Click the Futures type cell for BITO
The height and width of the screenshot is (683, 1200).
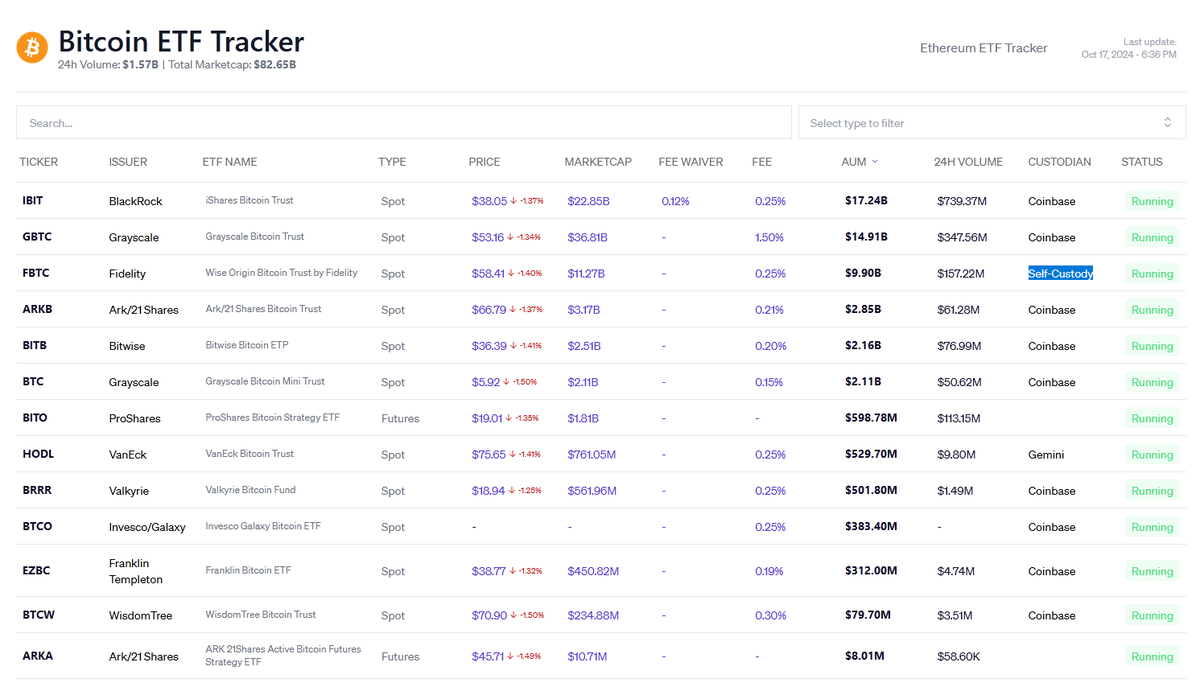coord(400,418)
